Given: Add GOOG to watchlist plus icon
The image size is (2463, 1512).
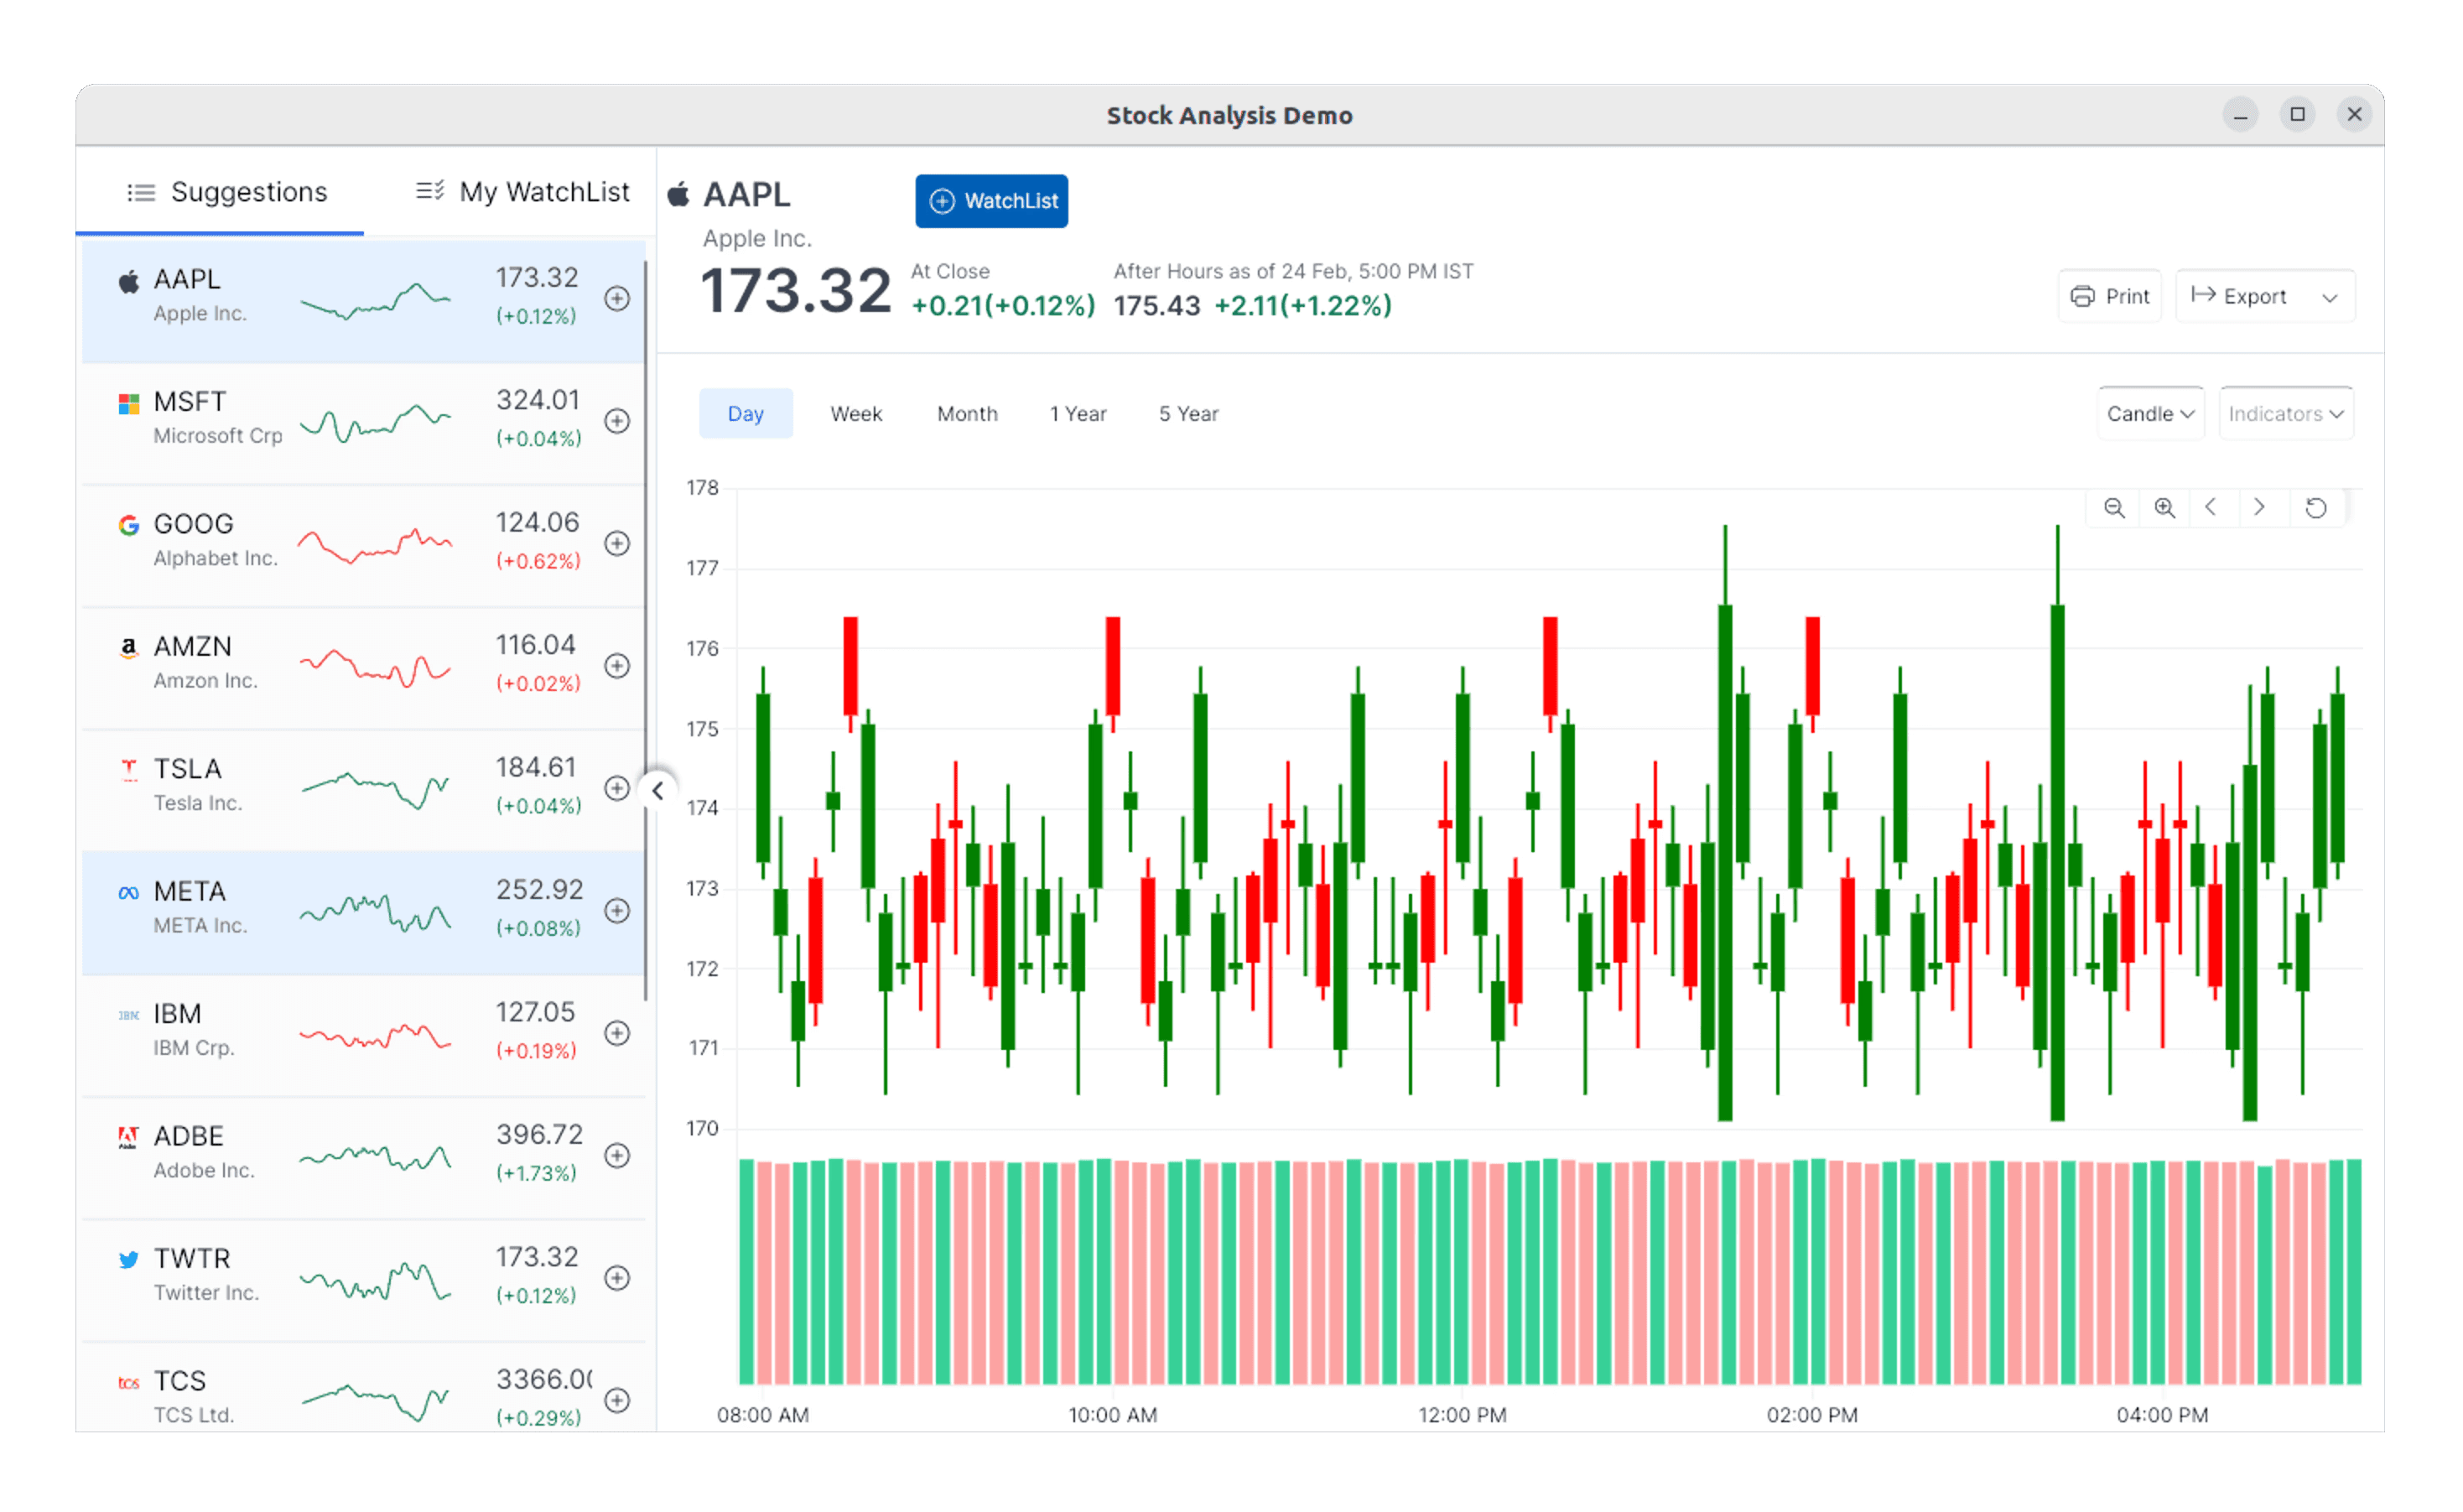Looking at the screenshot, I should [617, 543].
